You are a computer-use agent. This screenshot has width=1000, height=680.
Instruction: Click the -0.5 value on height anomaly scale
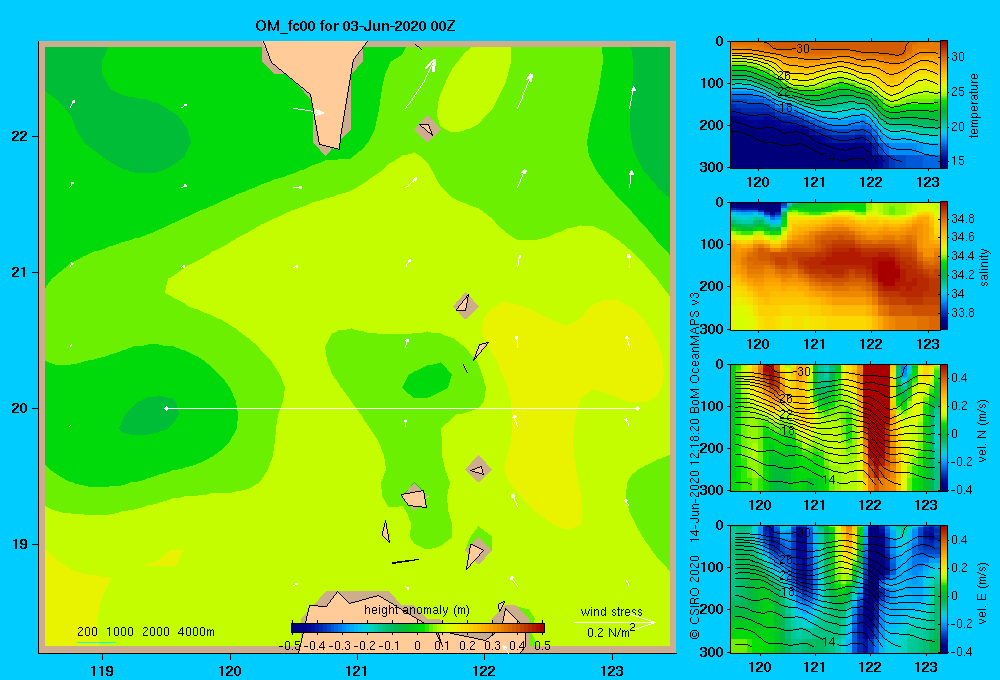pyautogui.click(x=290, y=646)
